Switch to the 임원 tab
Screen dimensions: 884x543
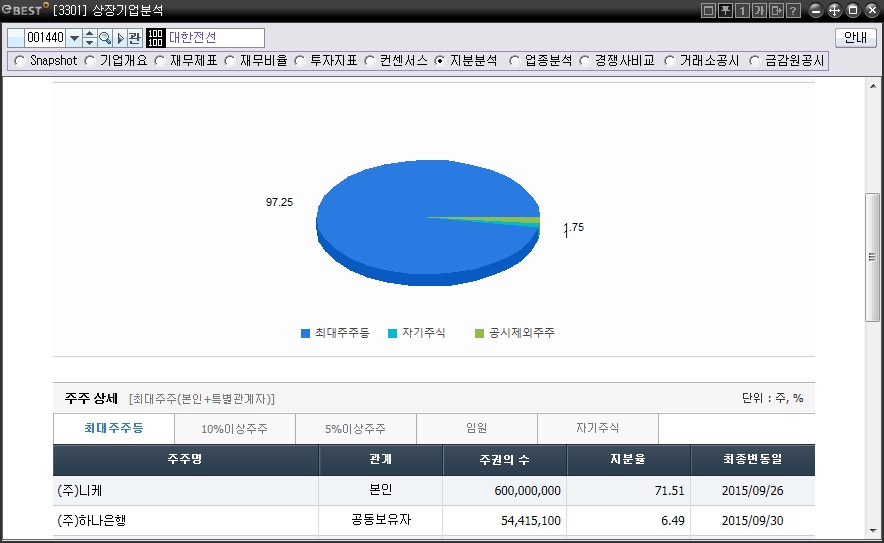point(477,429)
